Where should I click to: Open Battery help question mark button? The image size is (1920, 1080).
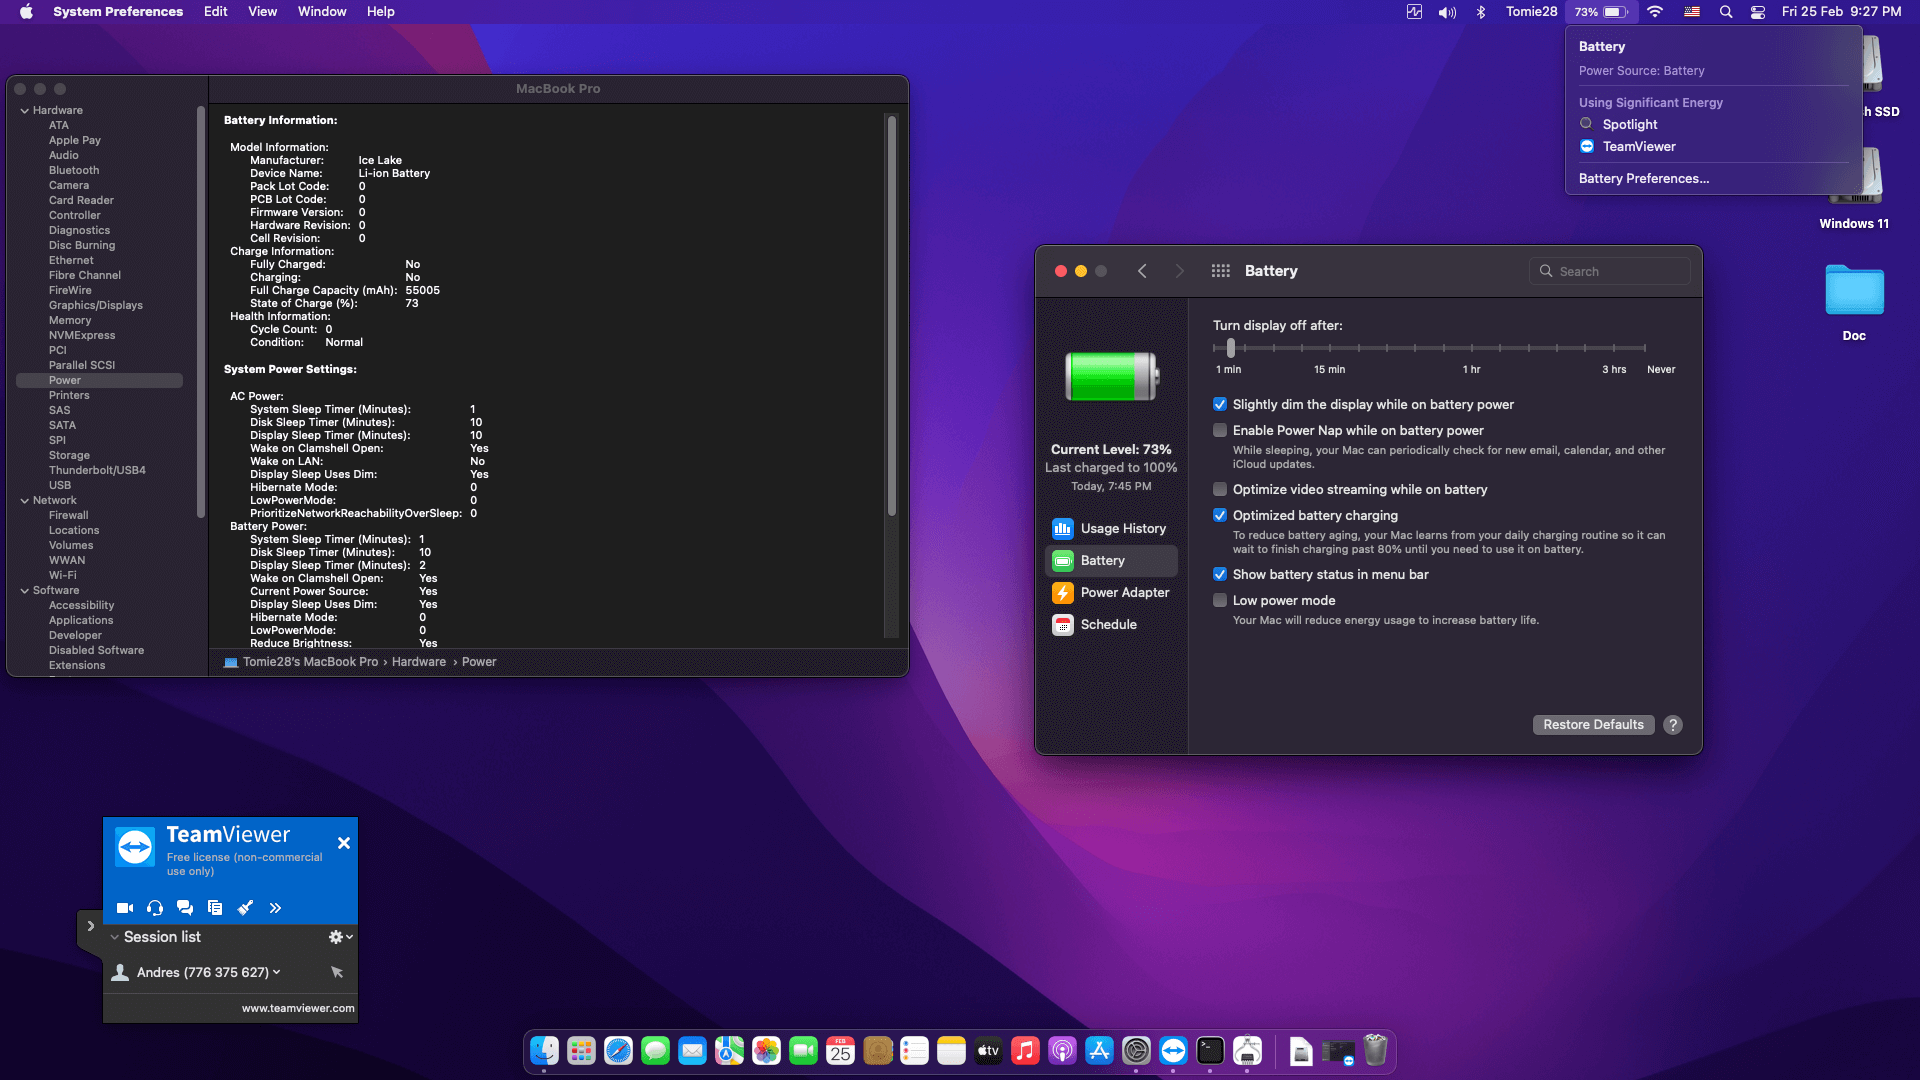[1673, 725]
